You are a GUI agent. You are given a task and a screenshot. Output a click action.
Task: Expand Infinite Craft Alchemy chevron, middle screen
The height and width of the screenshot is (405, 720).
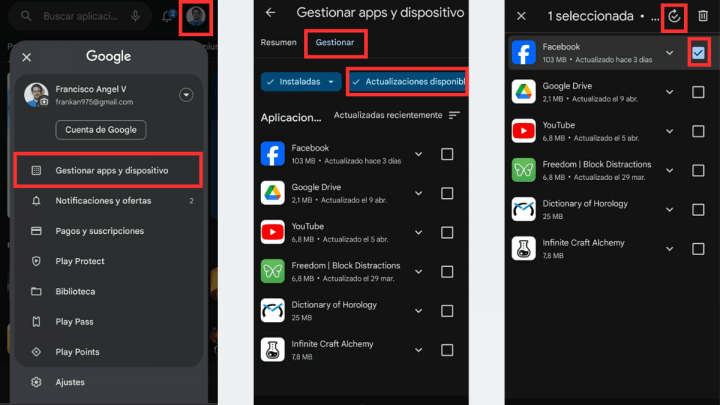(418, 350)
